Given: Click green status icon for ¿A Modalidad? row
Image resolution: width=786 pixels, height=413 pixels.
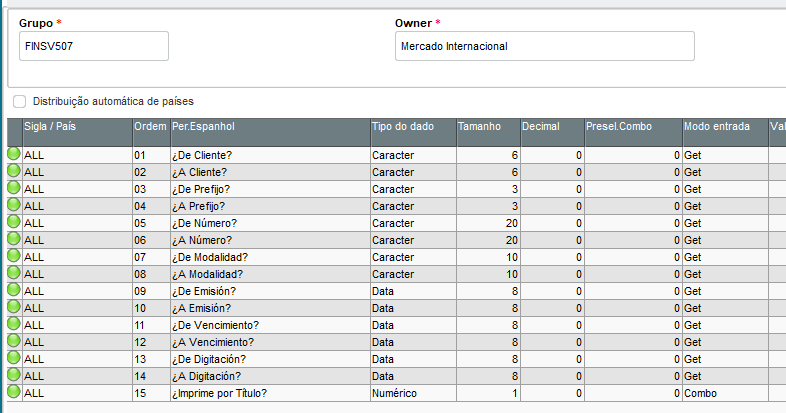Looking at the screenshot, I should [14, 274].
